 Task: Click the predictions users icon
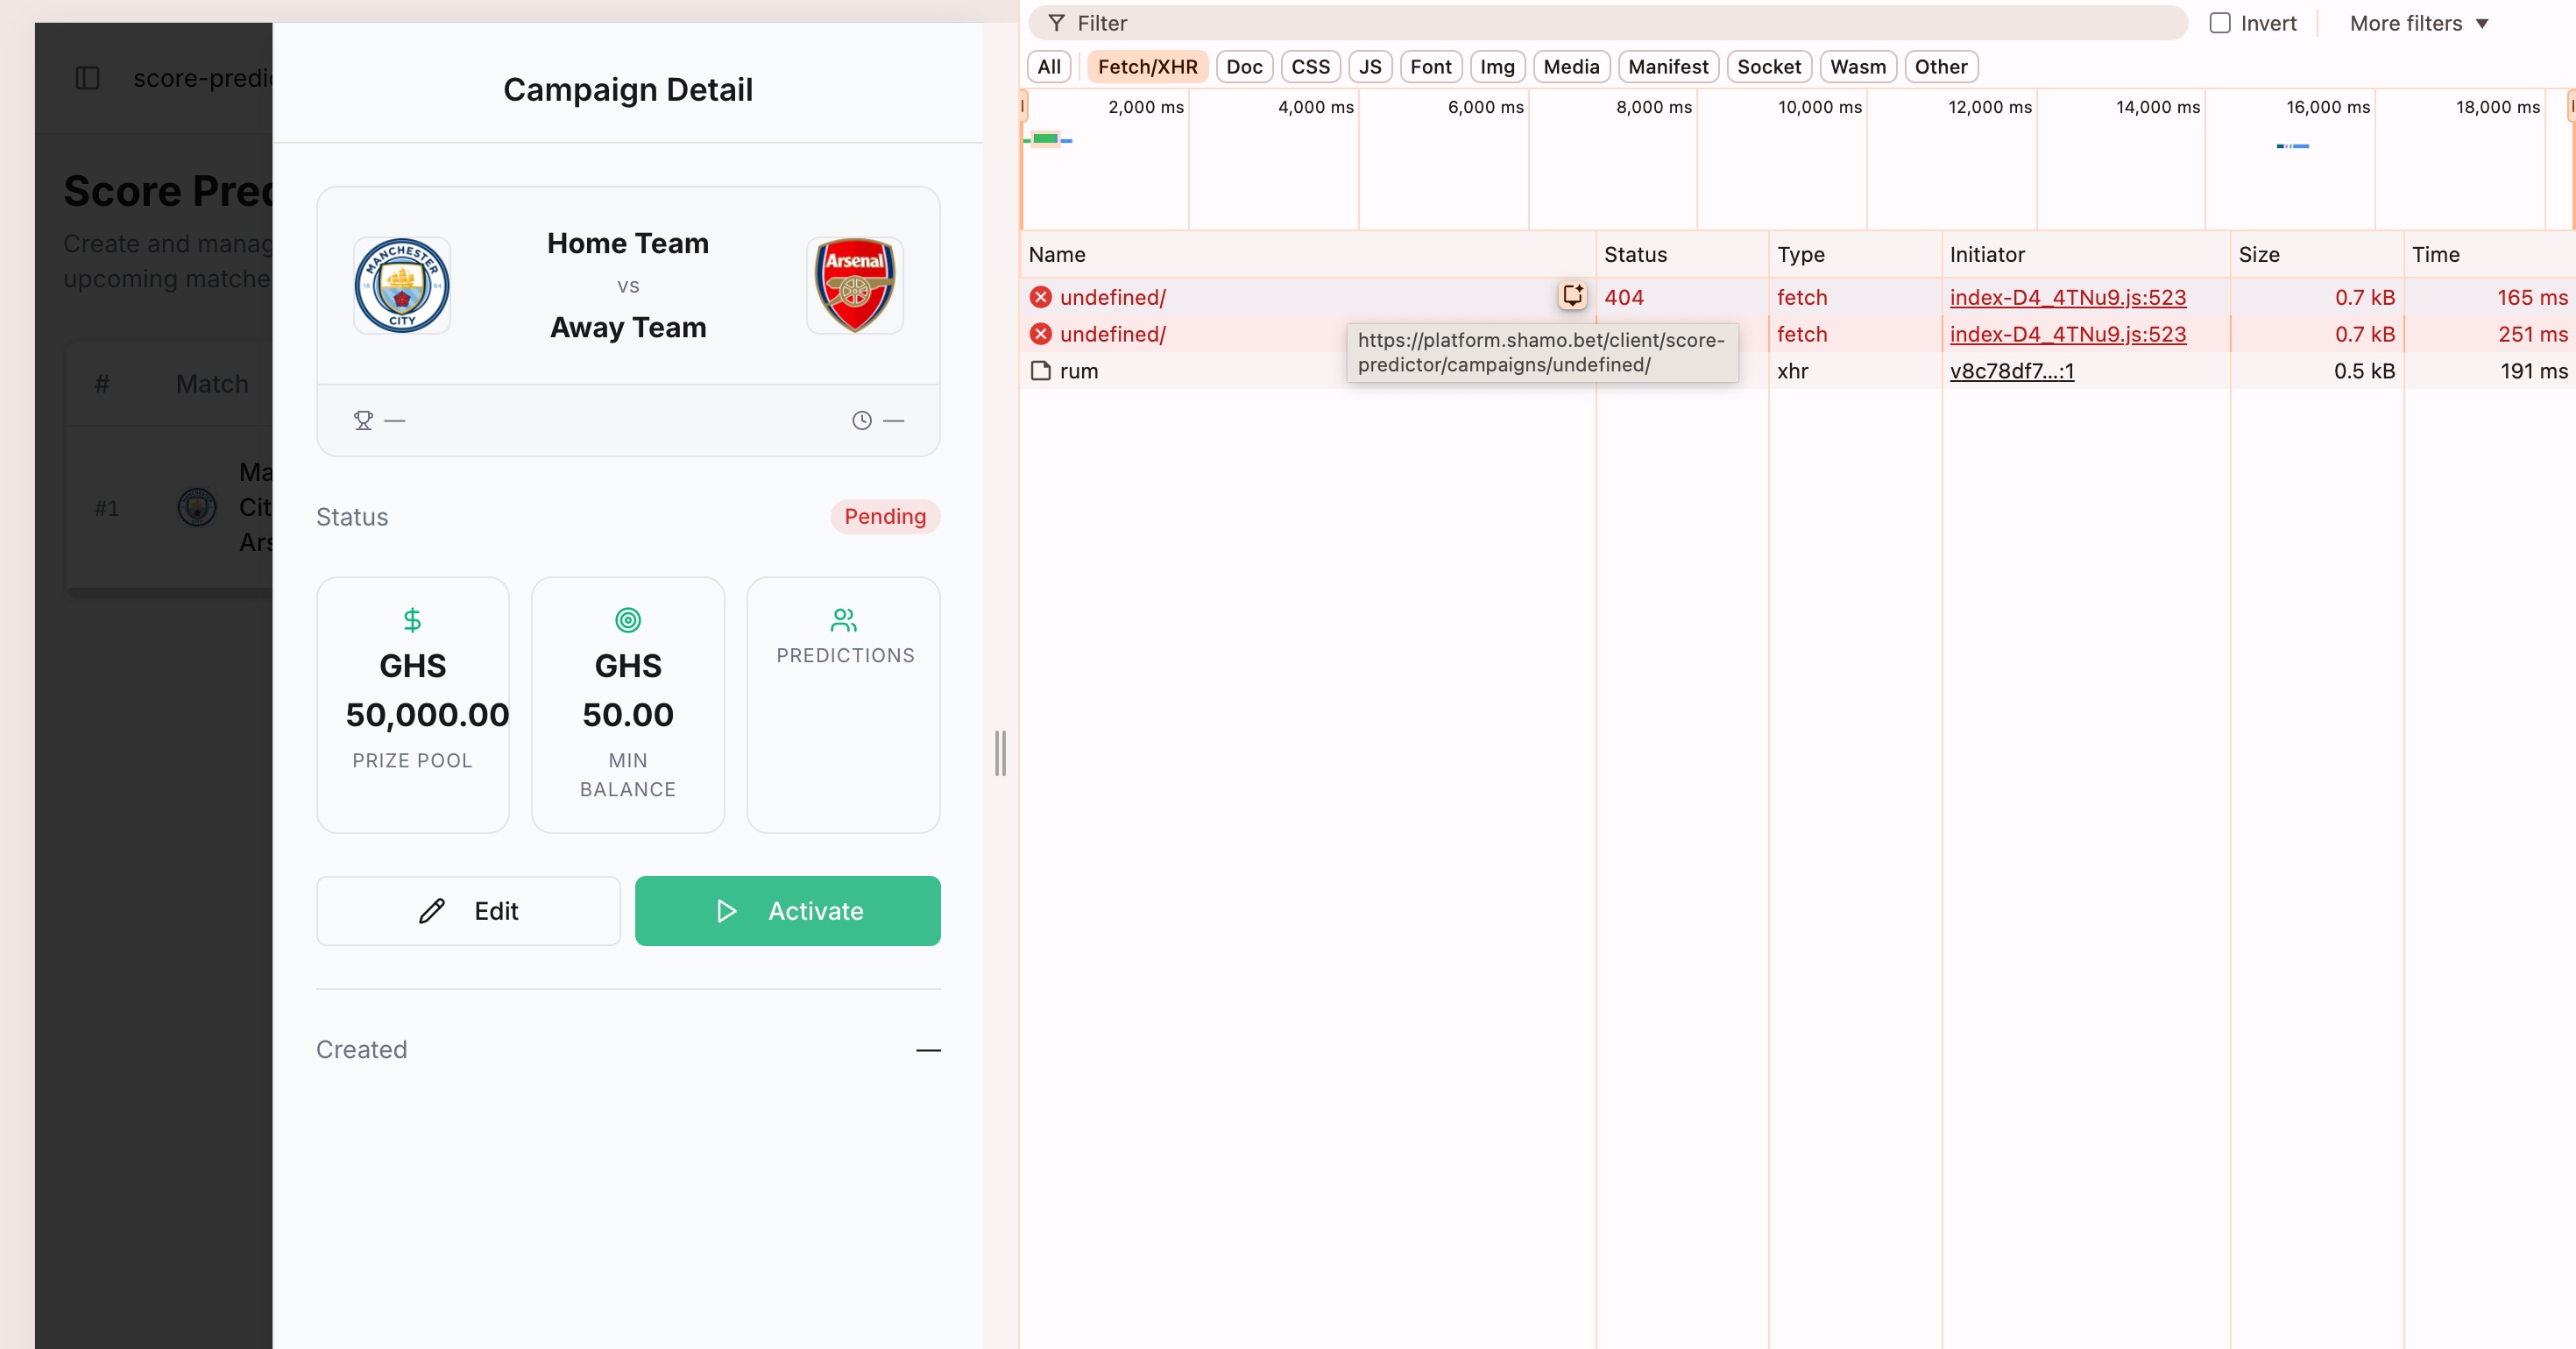(x=843, y=620)
